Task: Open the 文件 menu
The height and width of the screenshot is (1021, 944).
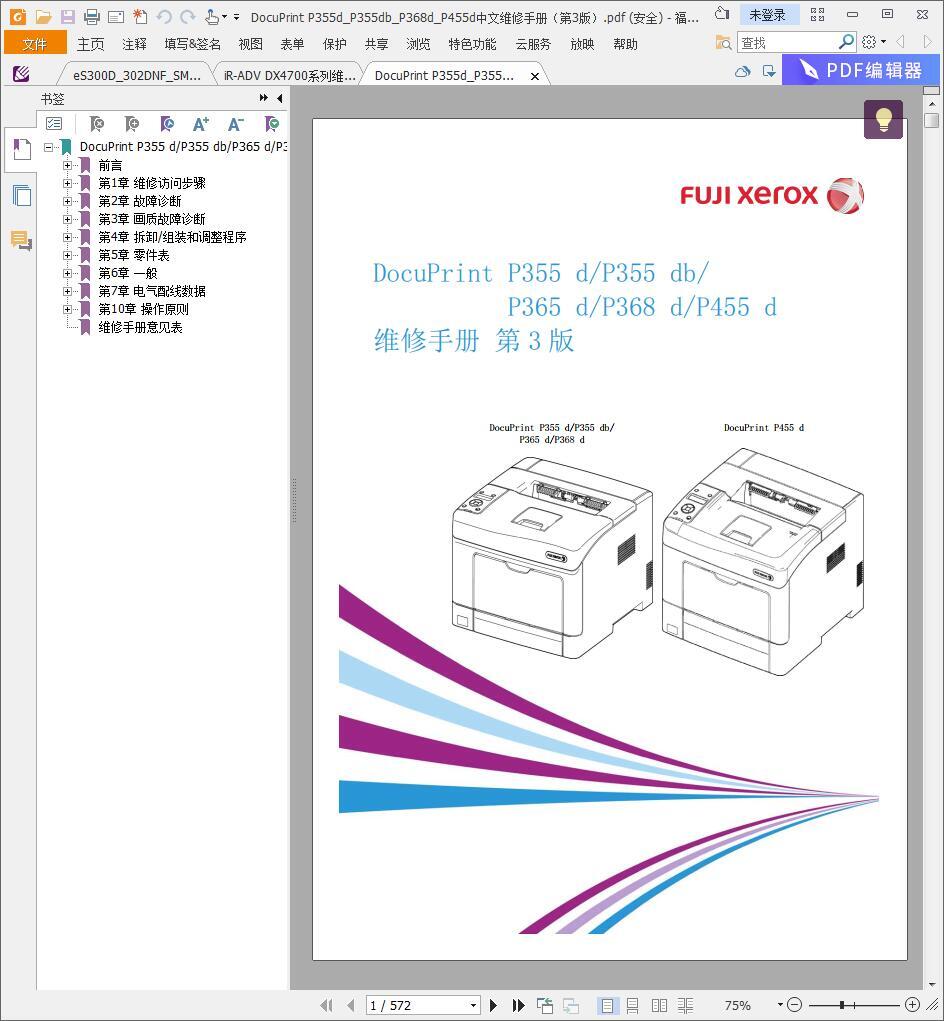Action: 35,44
